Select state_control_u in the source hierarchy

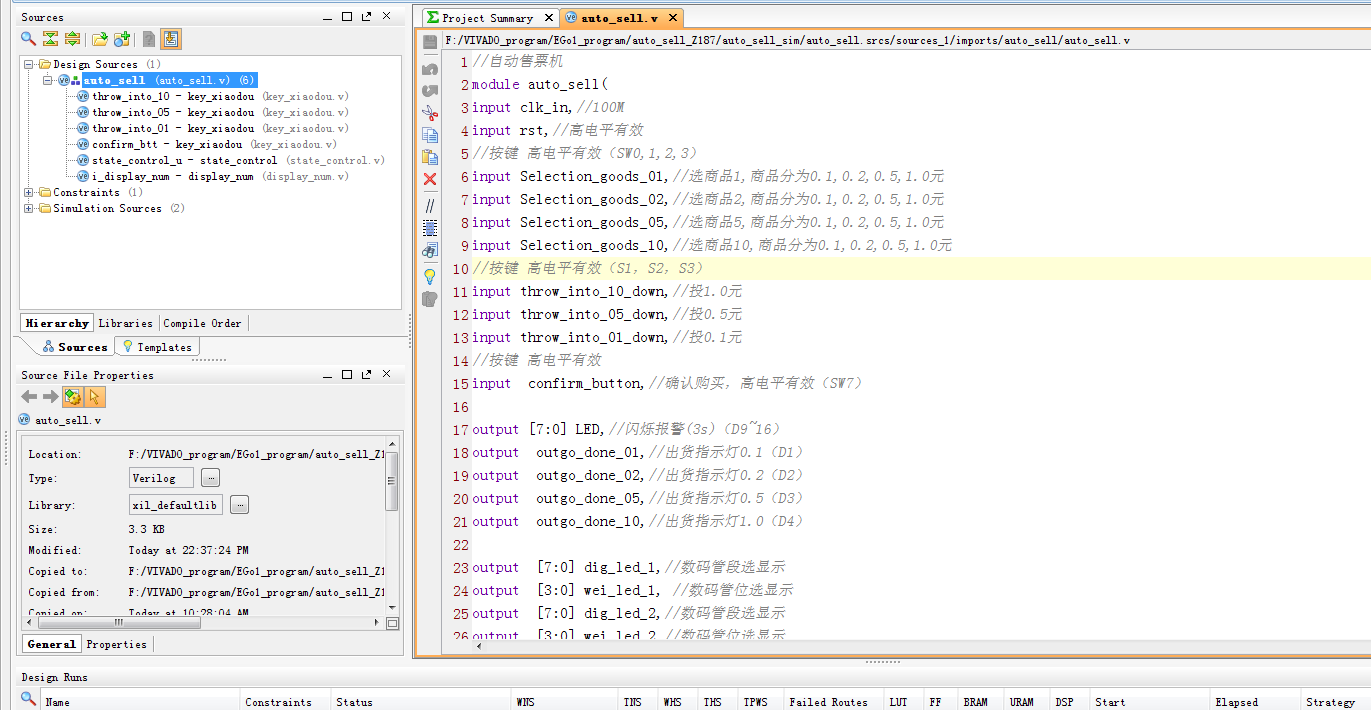point(137,160)
